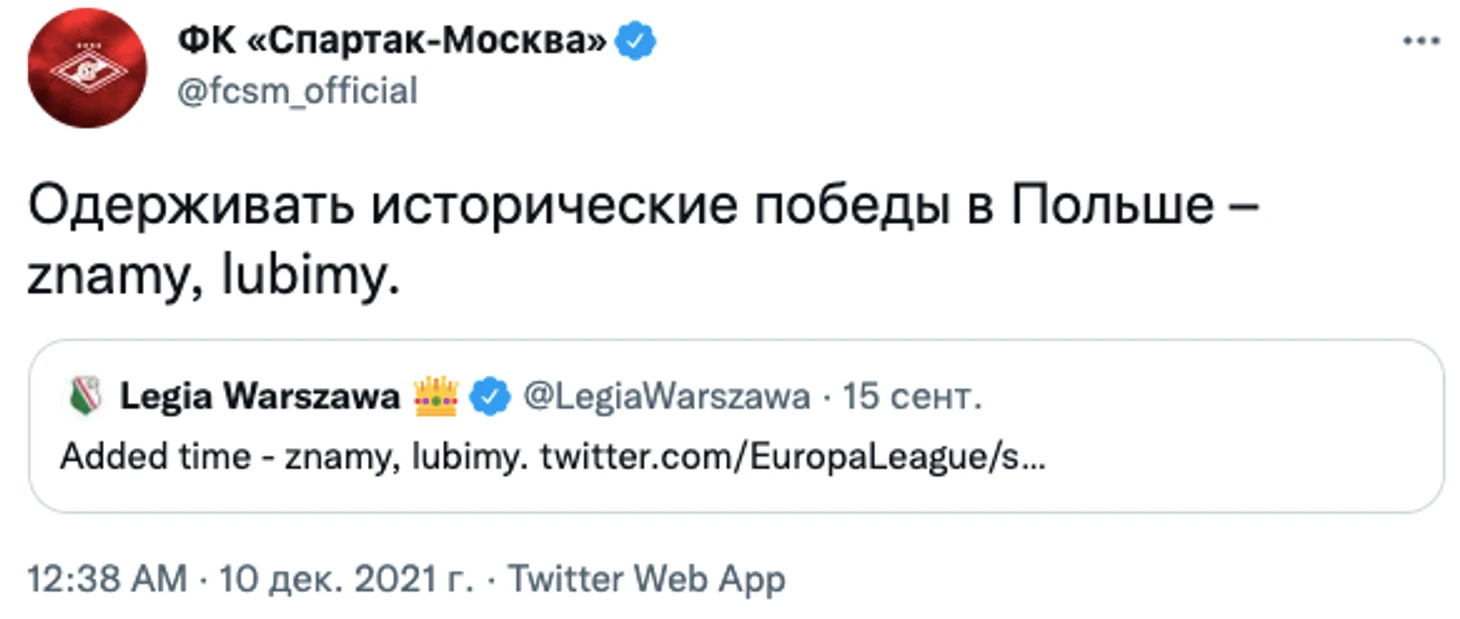This screenshot has width=1460, height=619.
Task: Click the crown emoji beside Legia Warszawa
Action: click(434, 397)
